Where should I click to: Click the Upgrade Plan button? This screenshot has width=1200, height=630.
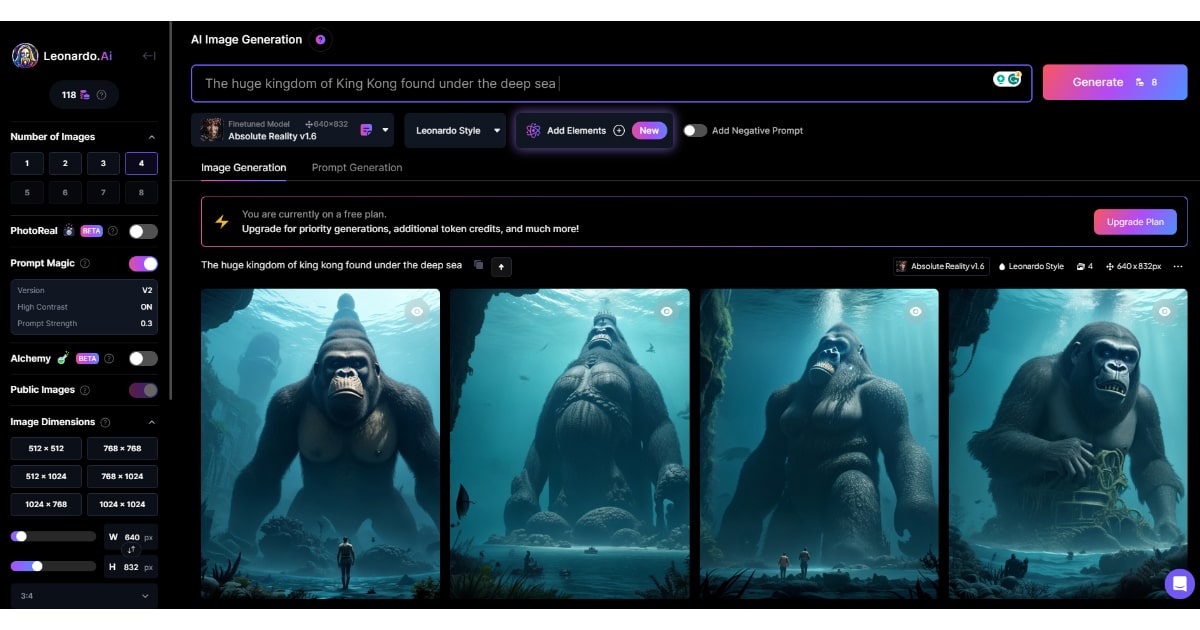pyautogui.click(x=1134, y=222)
